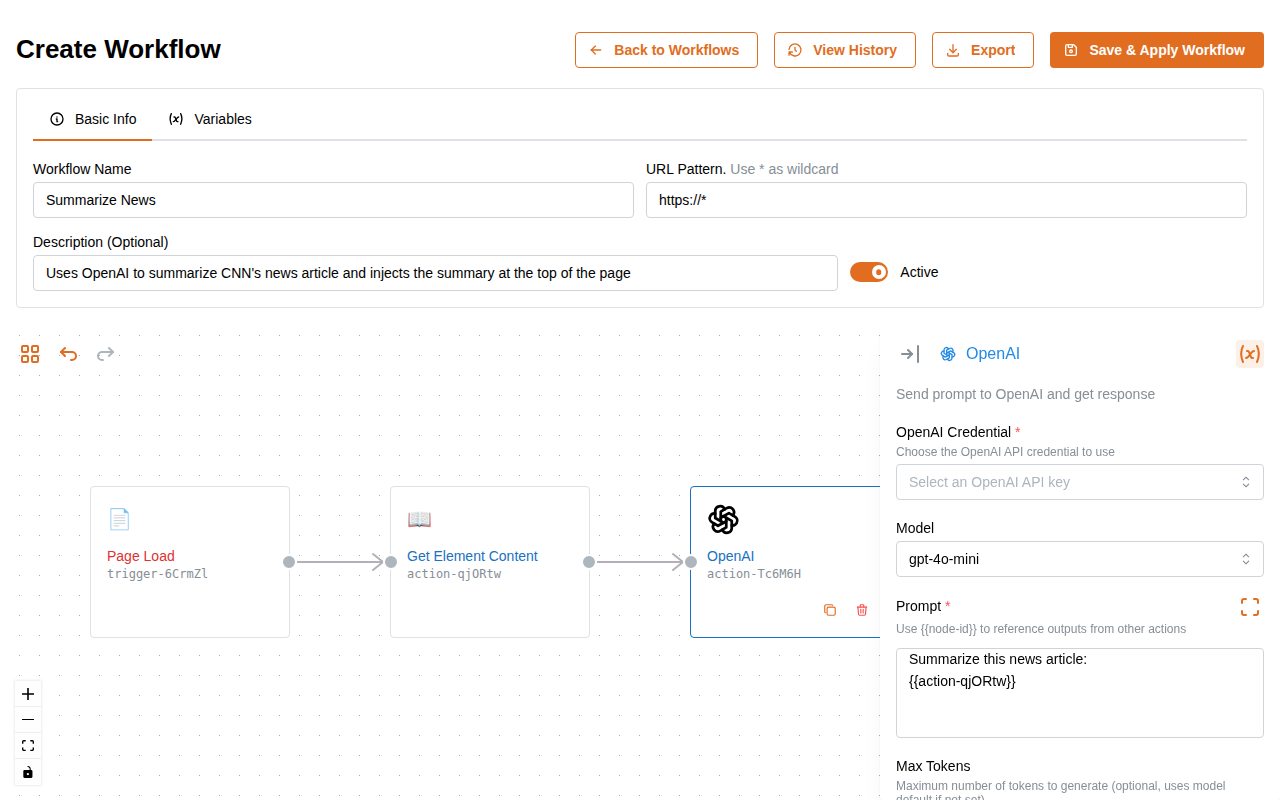Open the OpenAI API key credential dropdown

[x=1079, y=481]
